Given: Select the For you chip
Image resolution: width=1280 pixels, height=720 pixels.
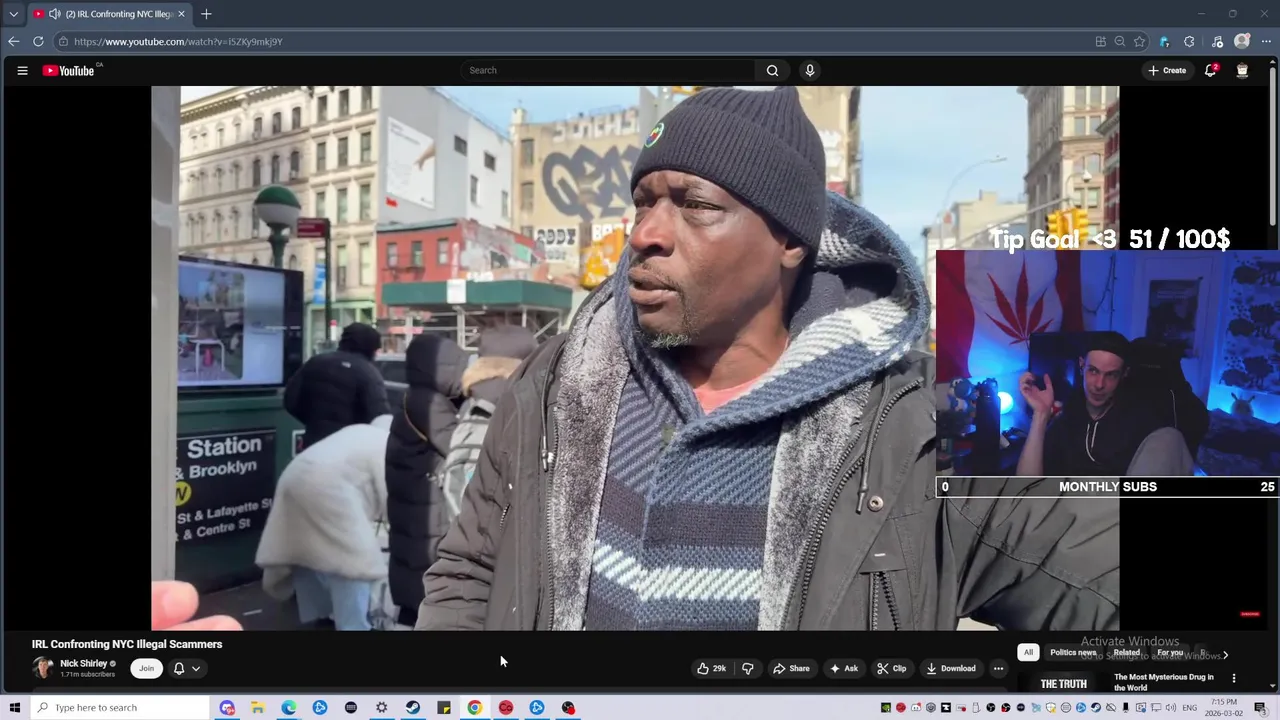Looking at the screenshot, I should [1170, 652].
